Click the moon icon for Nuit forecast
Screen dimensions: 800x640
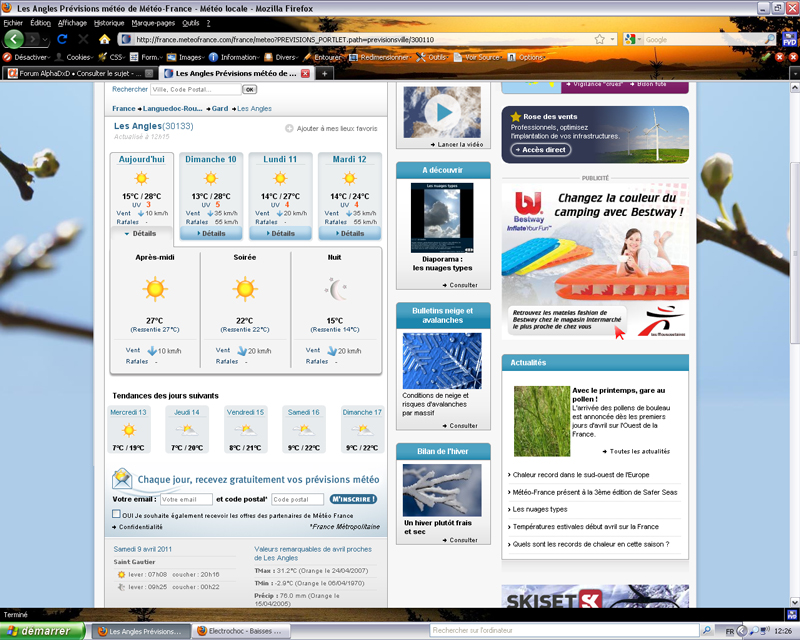[x=336, y=289]
